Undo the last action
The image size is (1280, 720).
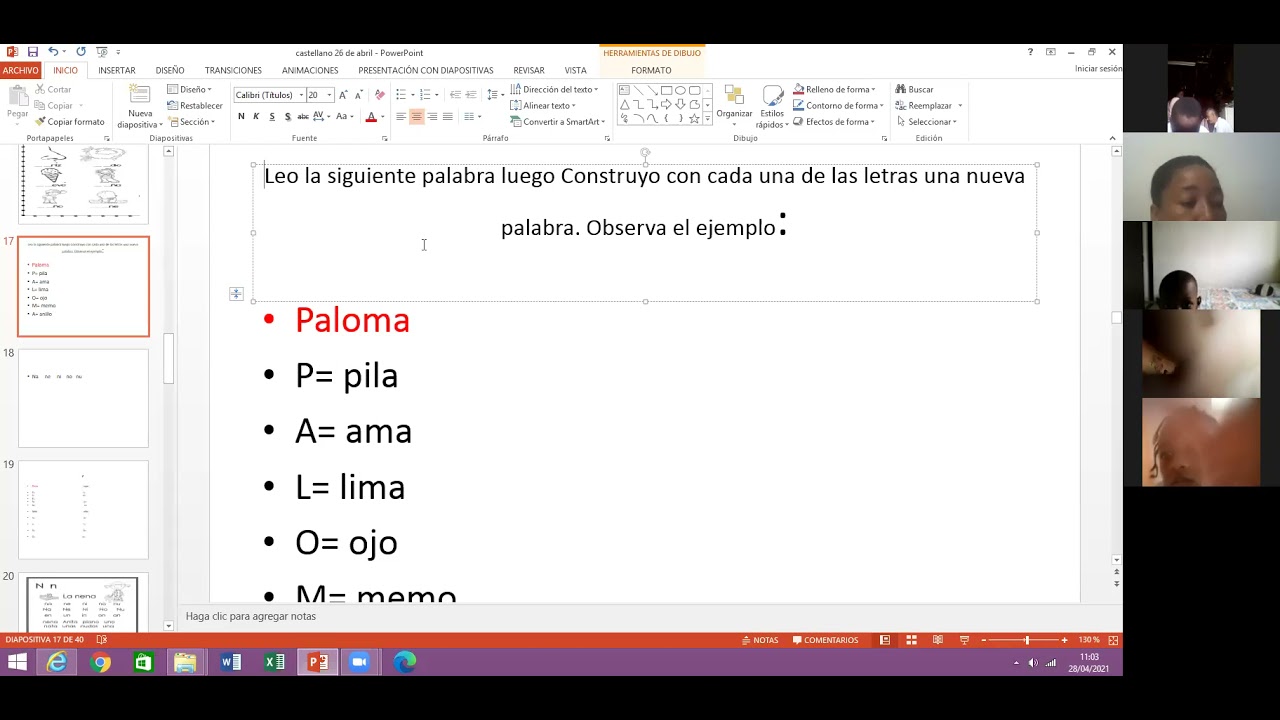coord(53,52)
